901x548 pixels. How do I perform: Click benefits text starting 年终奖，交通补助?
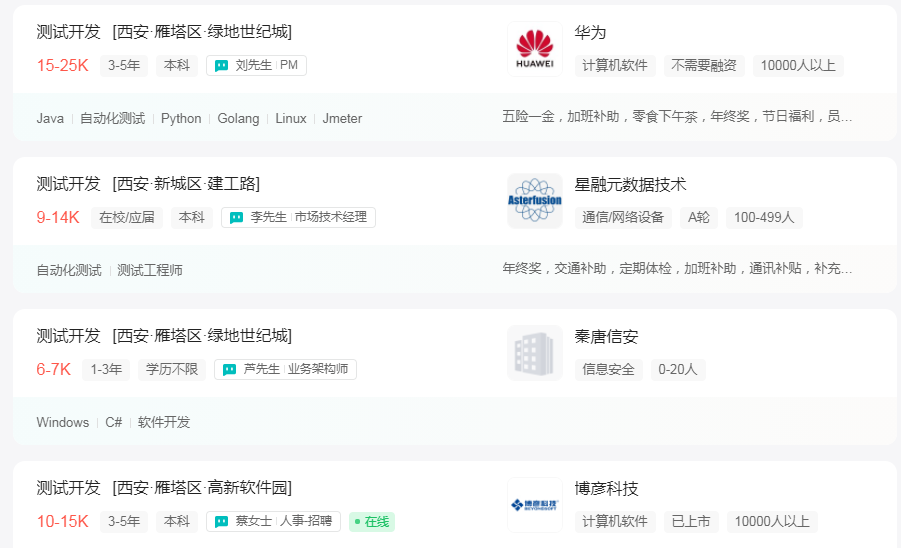click(x=677, y=268)
